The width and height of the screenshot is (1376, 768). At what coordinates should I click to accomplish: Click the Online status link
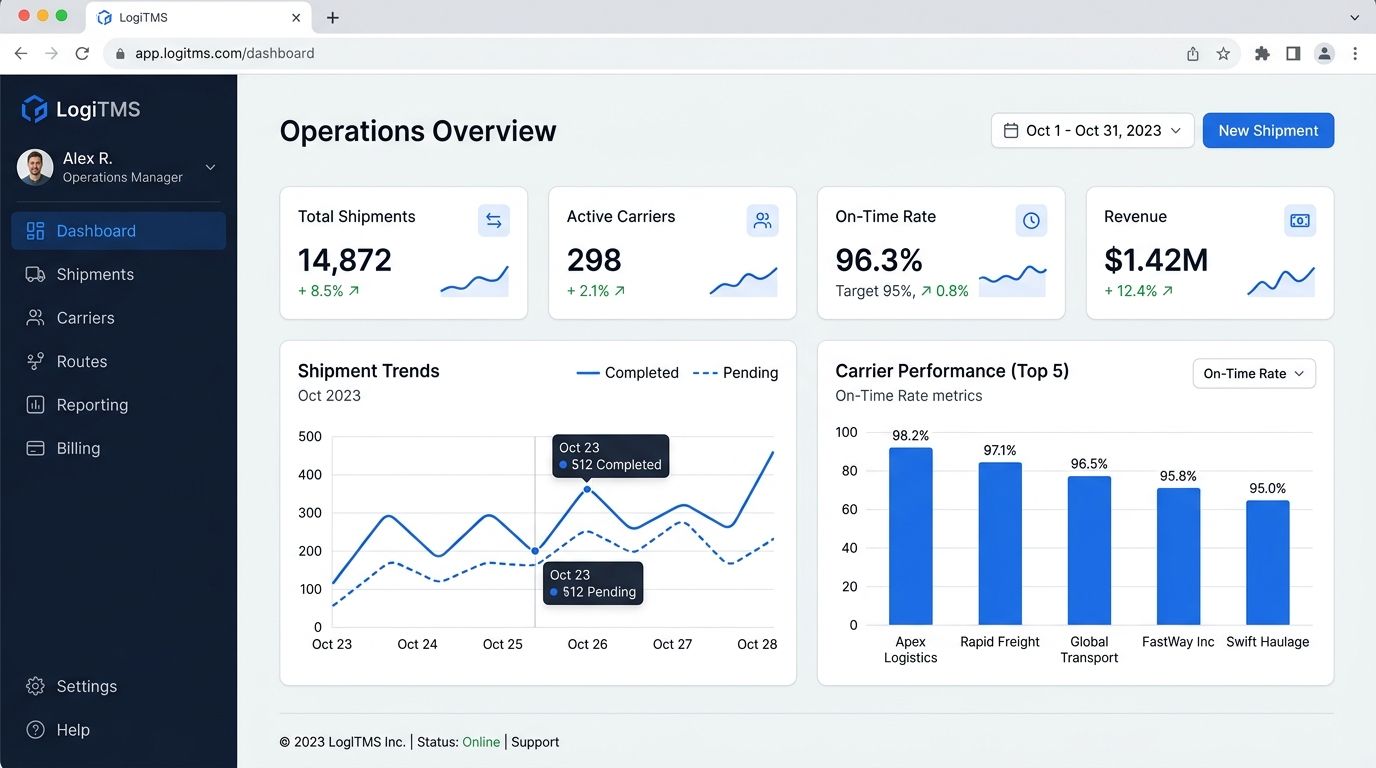pos(481,742)
